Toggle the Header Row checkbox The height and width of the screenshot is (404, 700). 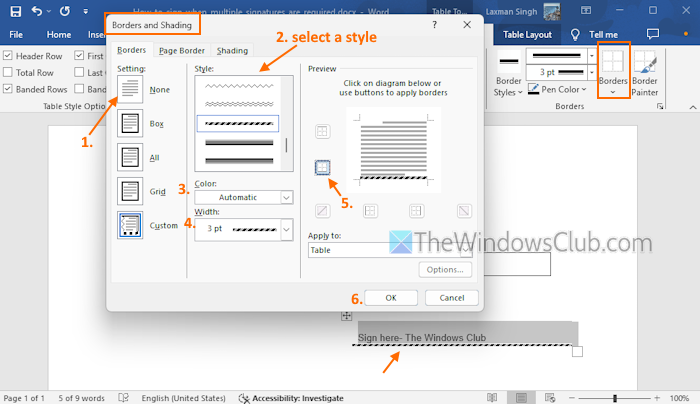[x=8, y=55]
